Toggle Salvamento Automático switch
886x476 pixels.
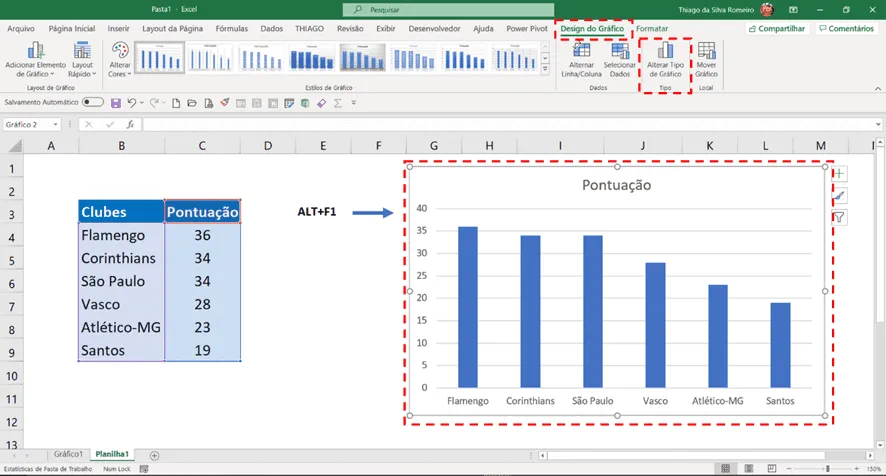pos(93,102)
